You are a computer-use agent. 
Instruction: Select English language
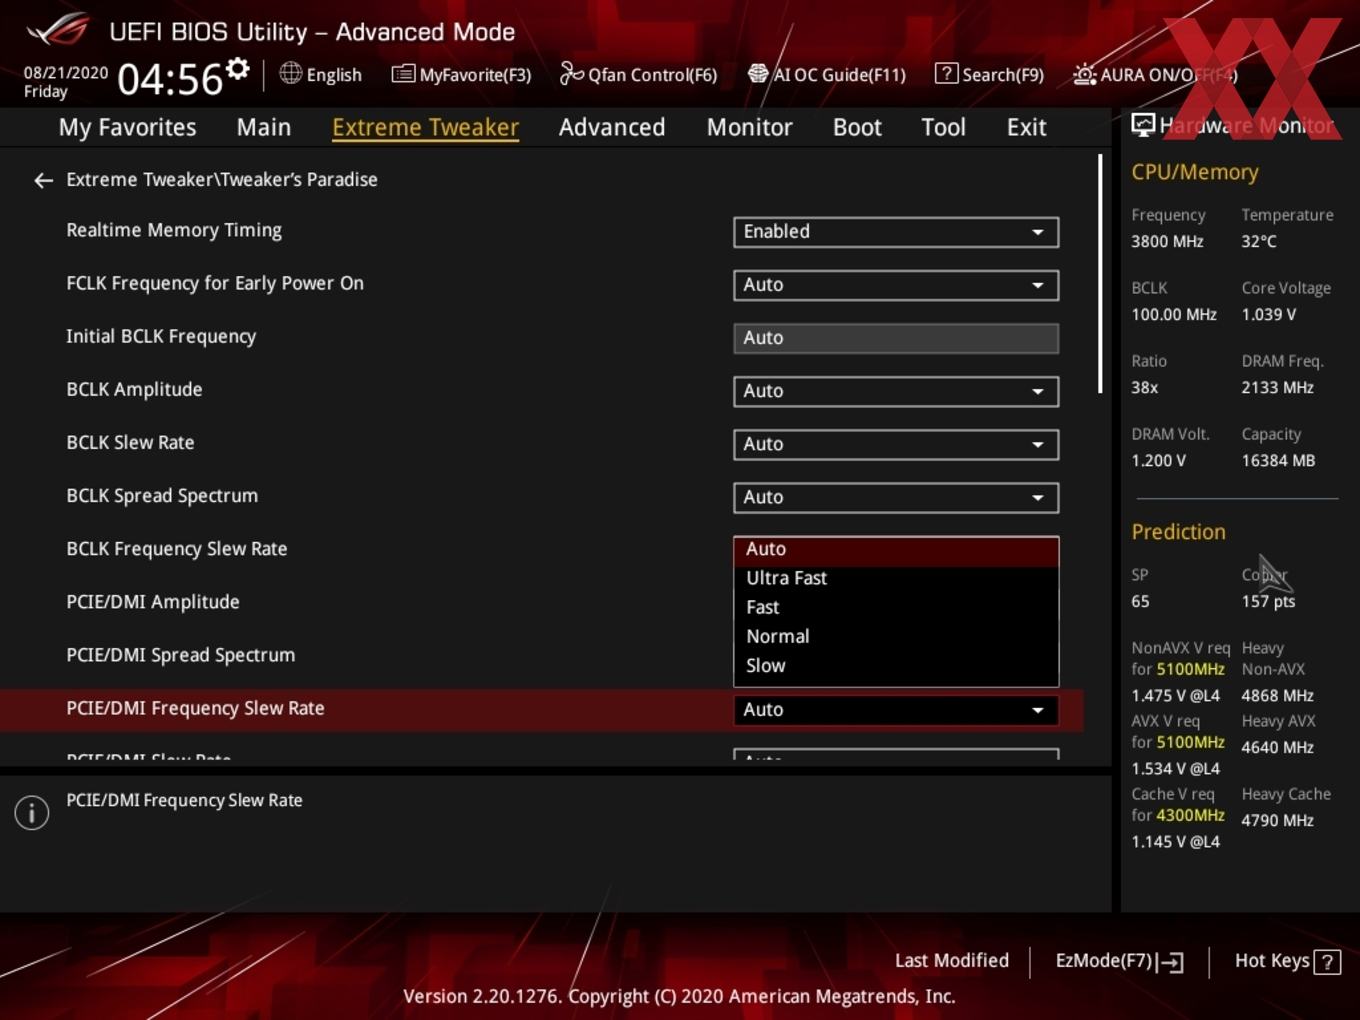[334, 75]
